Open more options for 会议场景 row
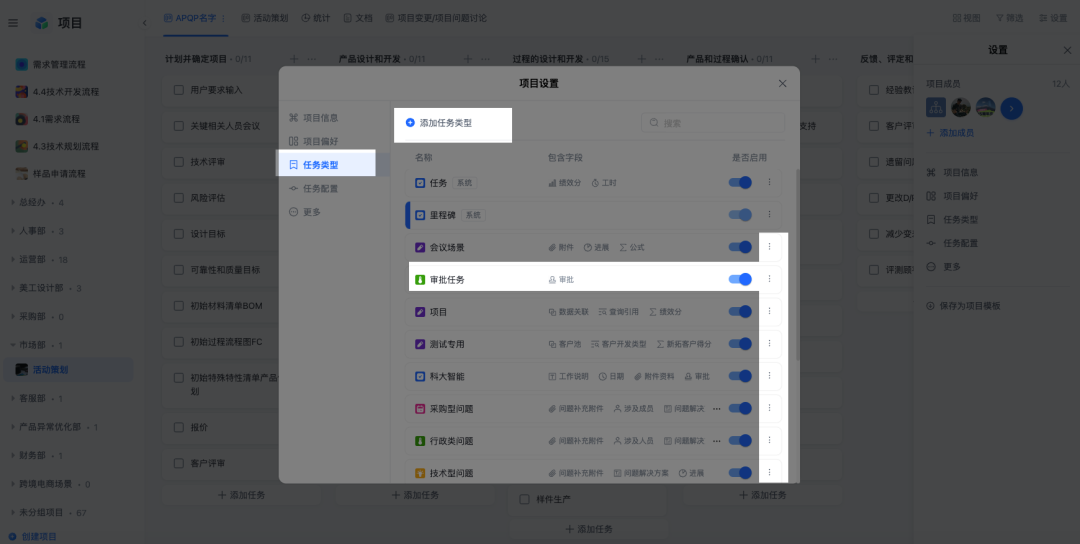 coord(769,247)
